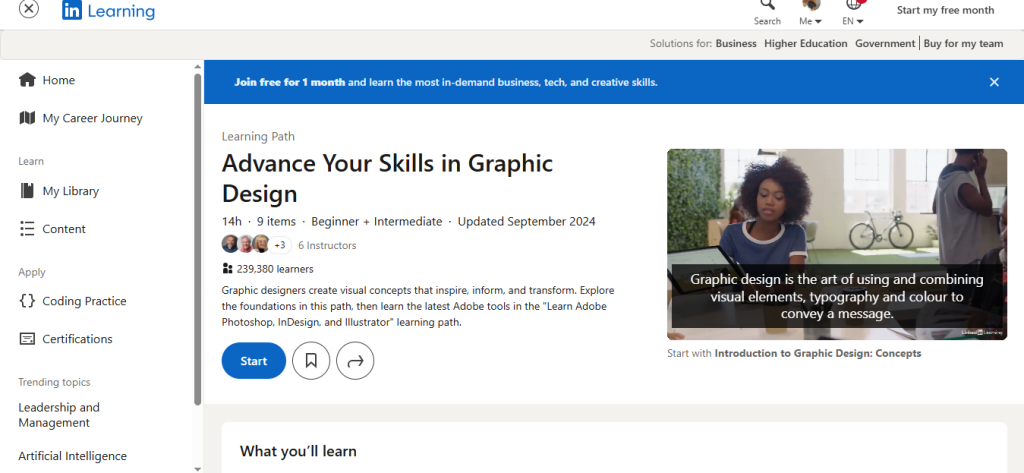The image size is (1024, 473).
Task: Click the Certifications certificate icon
Action: pos(27,338)
